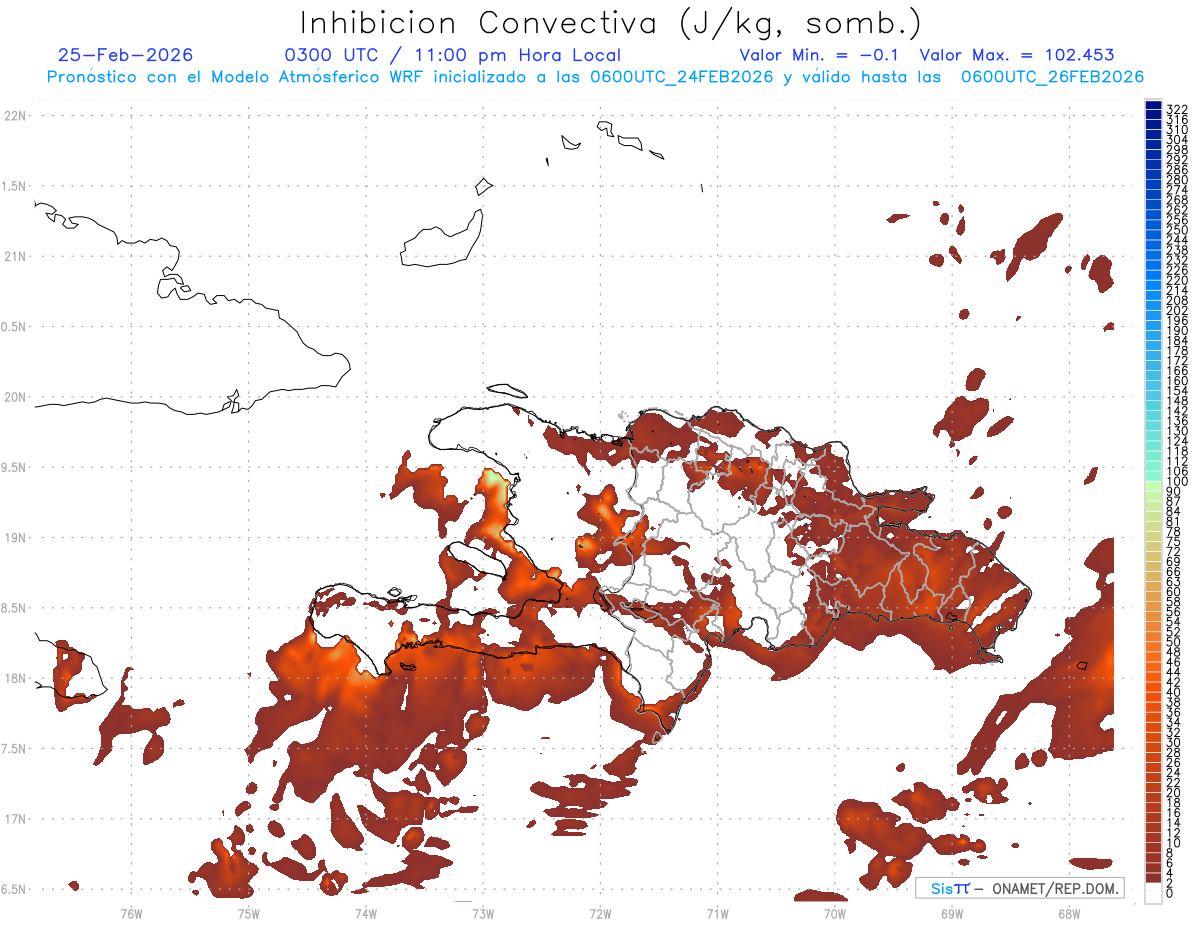The height and width of the screenshot is (927, 1200).
Task: Click the '72W' longitude label
Action: tap(600, 913)
